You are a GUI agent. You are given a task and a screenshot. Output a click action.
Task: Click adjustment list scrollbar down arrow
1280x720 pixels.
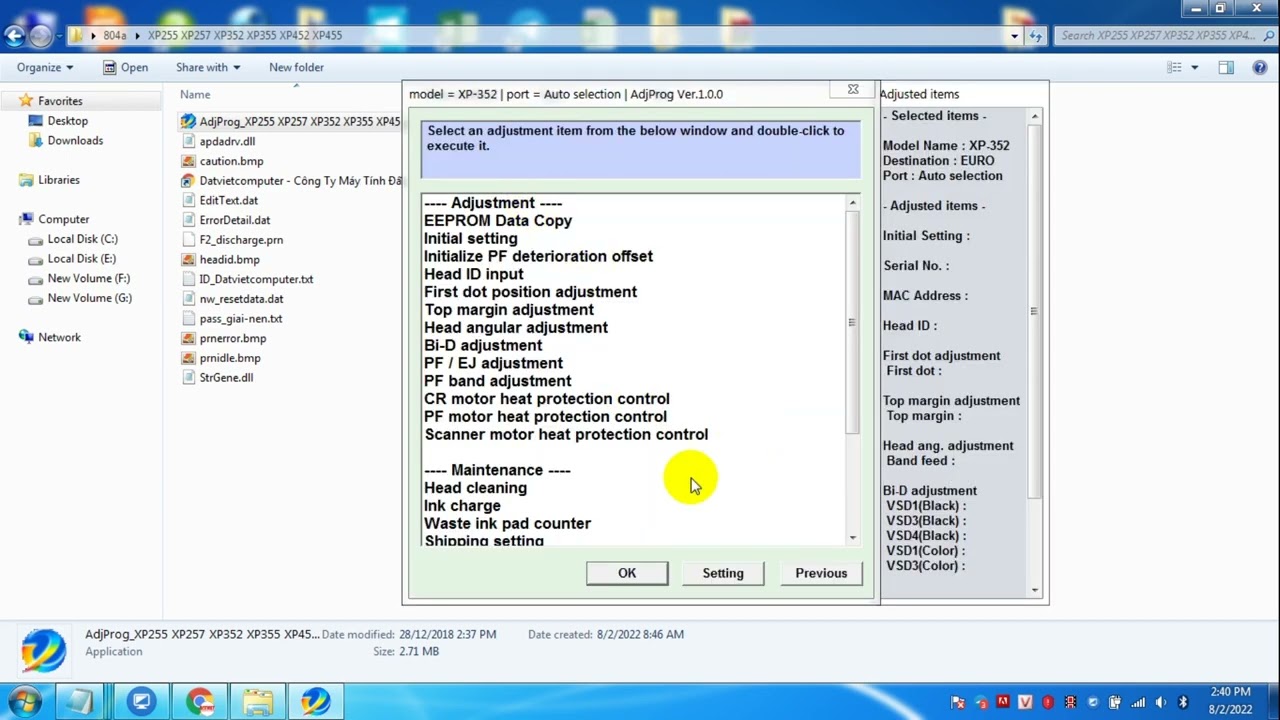click(x=852, y=538)
